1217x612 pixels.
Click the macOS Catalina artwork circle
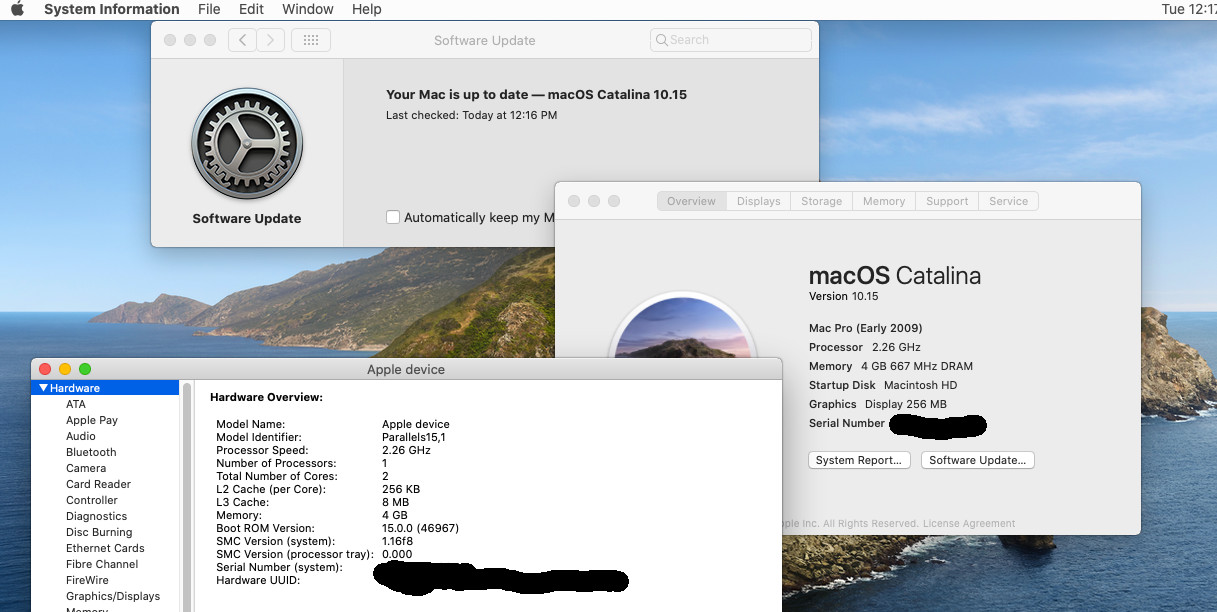pos(682,327)
